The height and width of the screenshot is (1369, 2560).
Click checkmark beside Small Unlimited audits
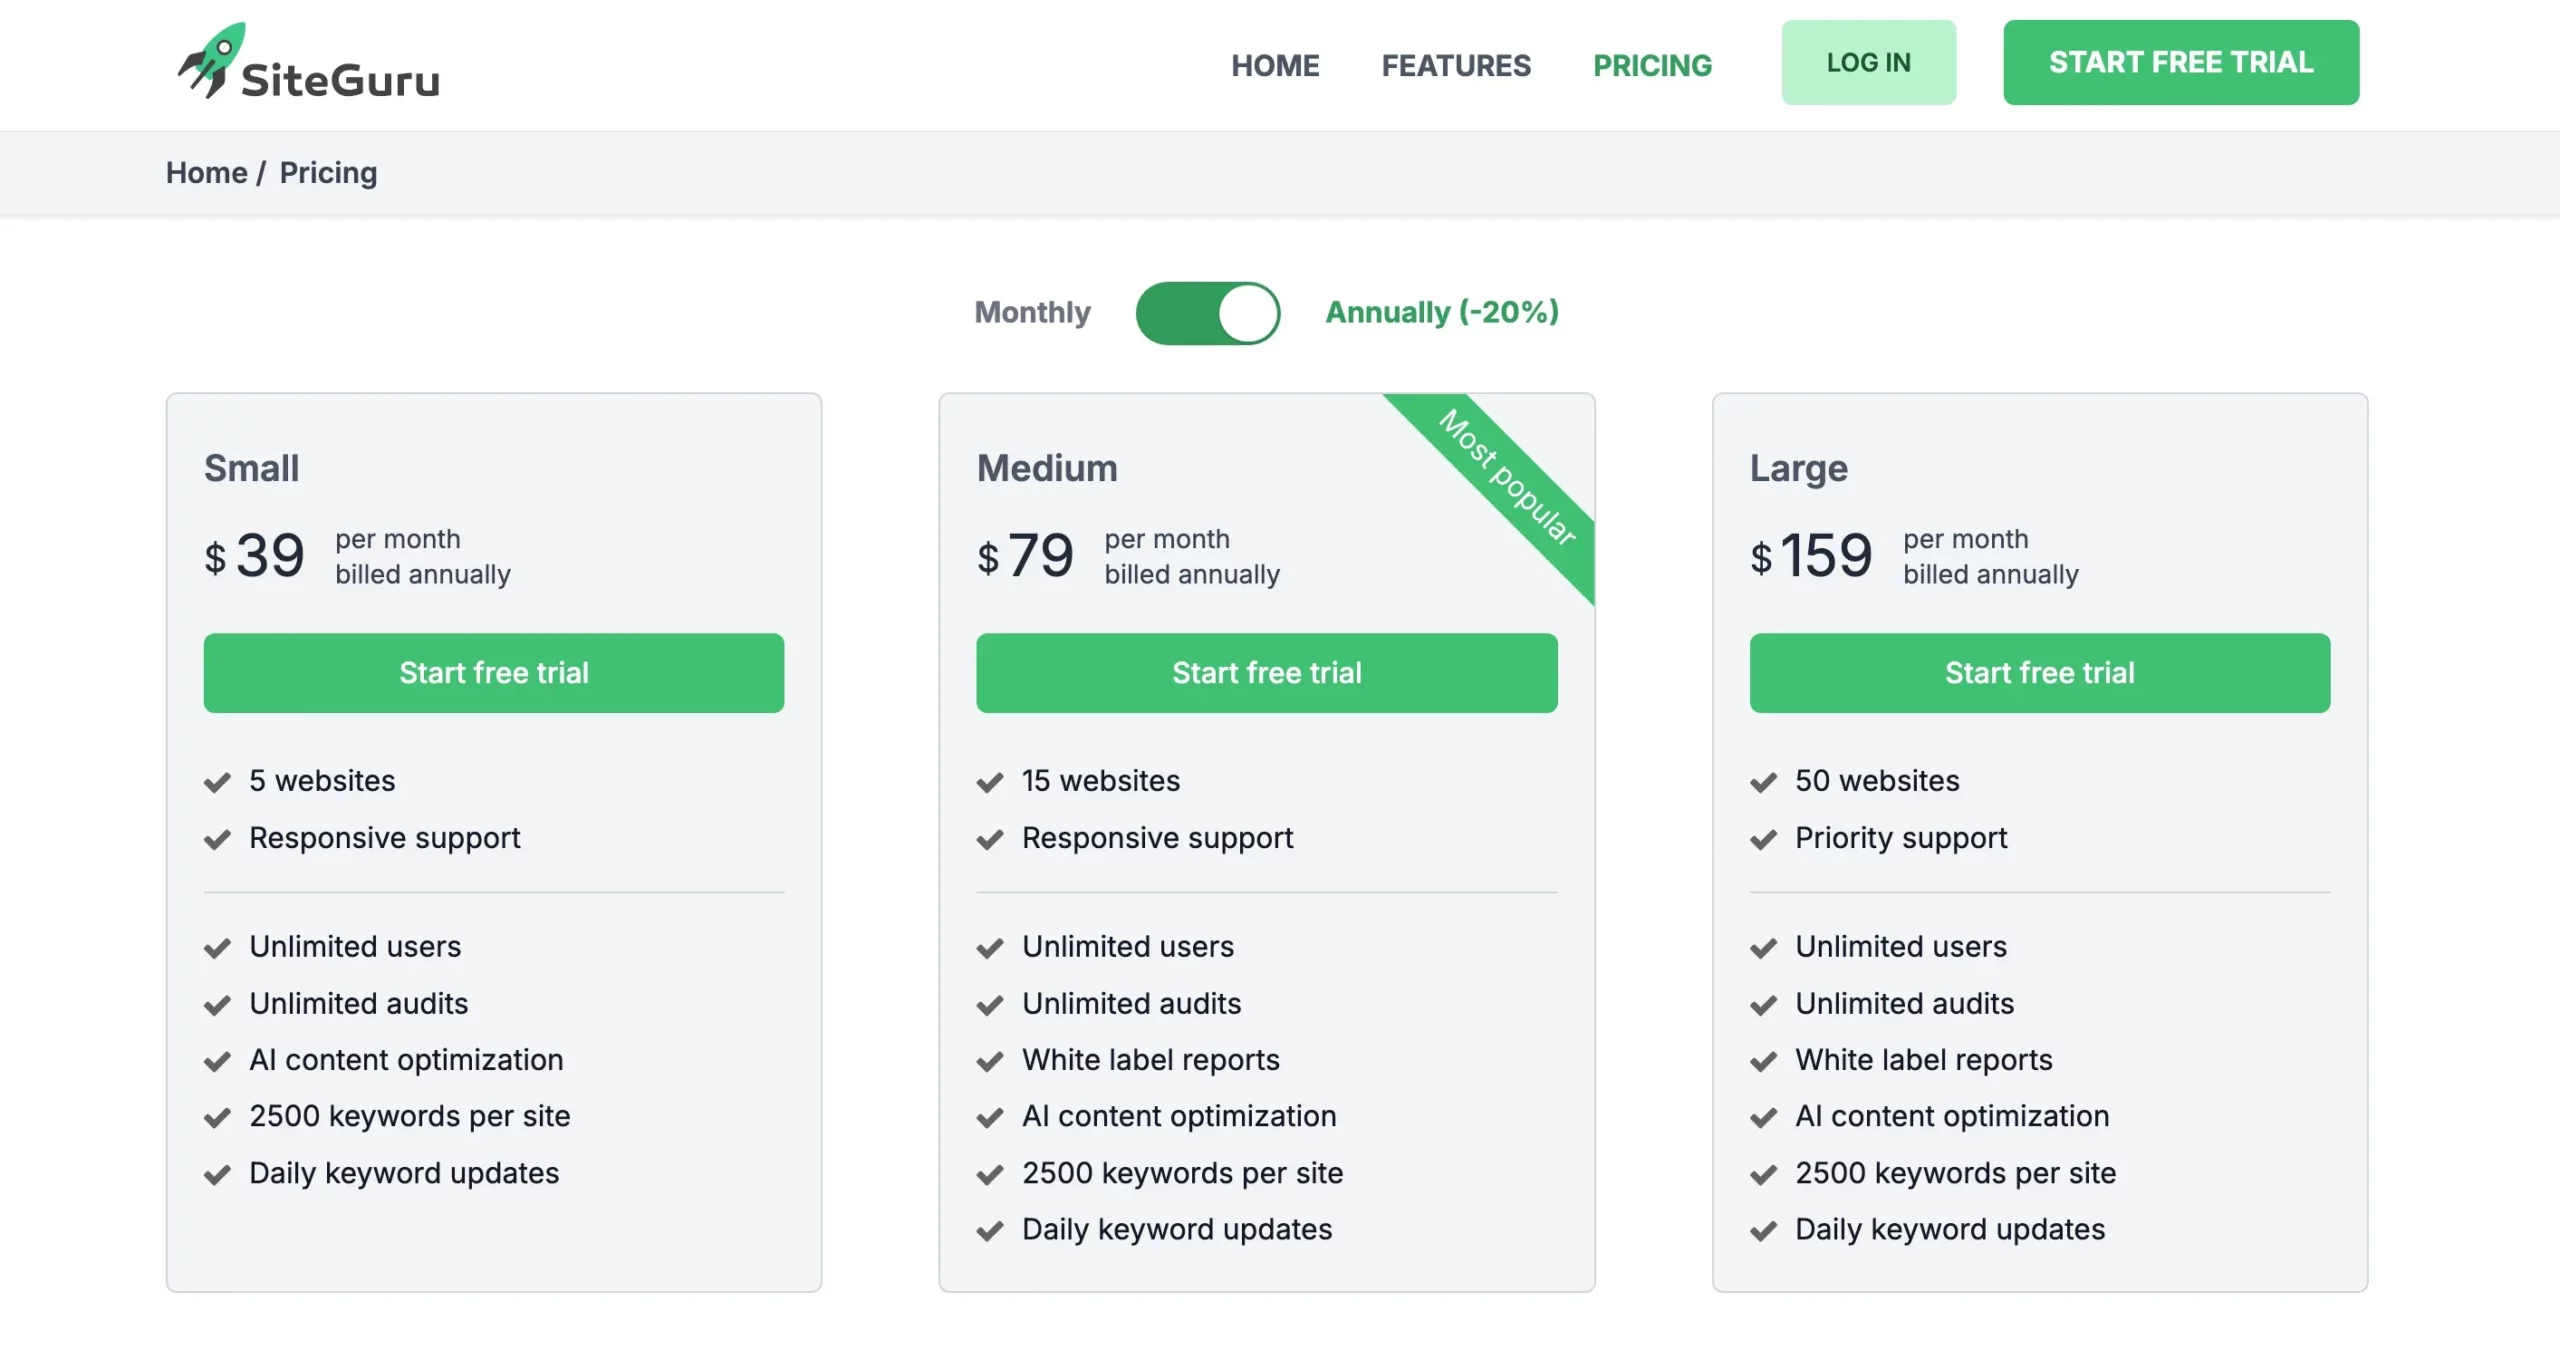(x=217, y=1005)
